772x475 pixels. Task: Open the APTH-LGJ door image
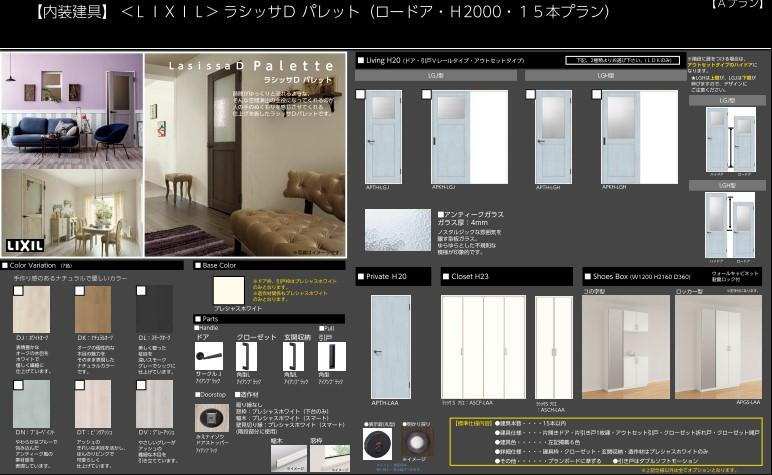tap(384, 137)
